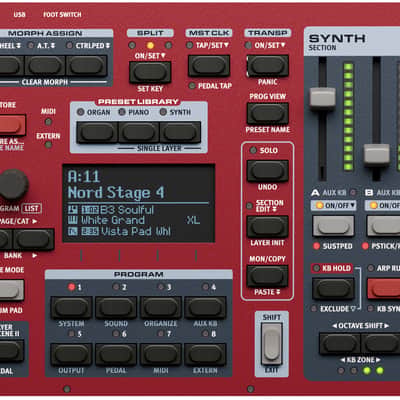The height and width of the screenshot is (400, 400).
Task: Toggle the Transpose ON/SET button
Action: [x=268, y=65]
